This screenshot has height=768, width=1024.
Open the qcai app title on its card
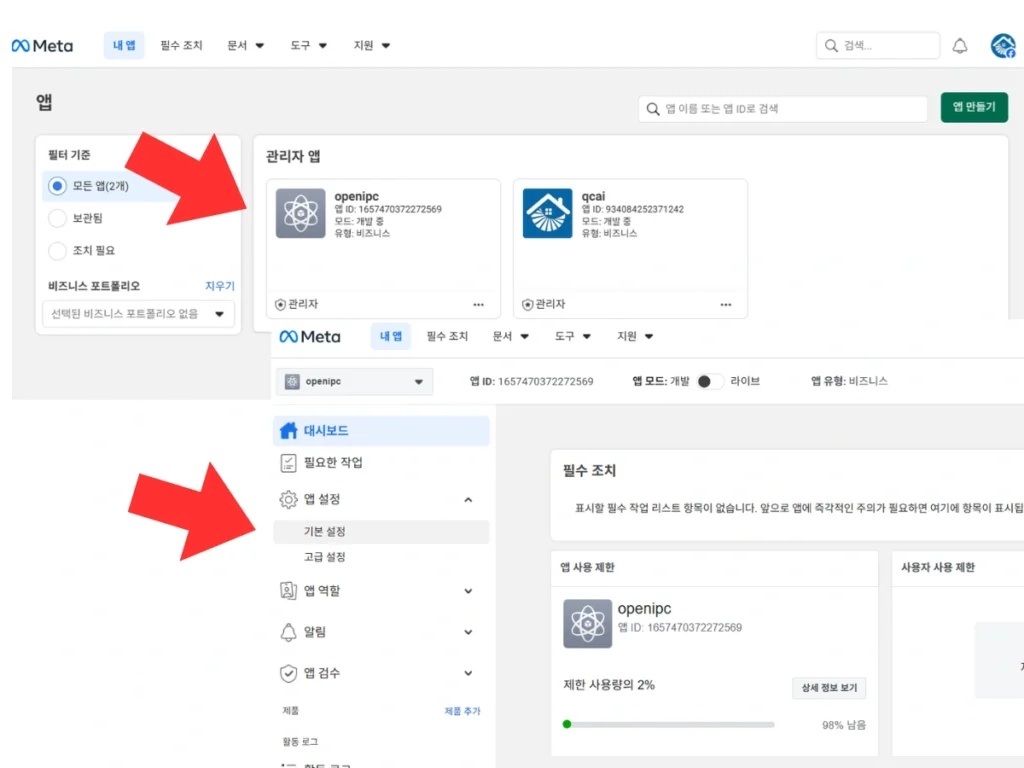point(593,196)
